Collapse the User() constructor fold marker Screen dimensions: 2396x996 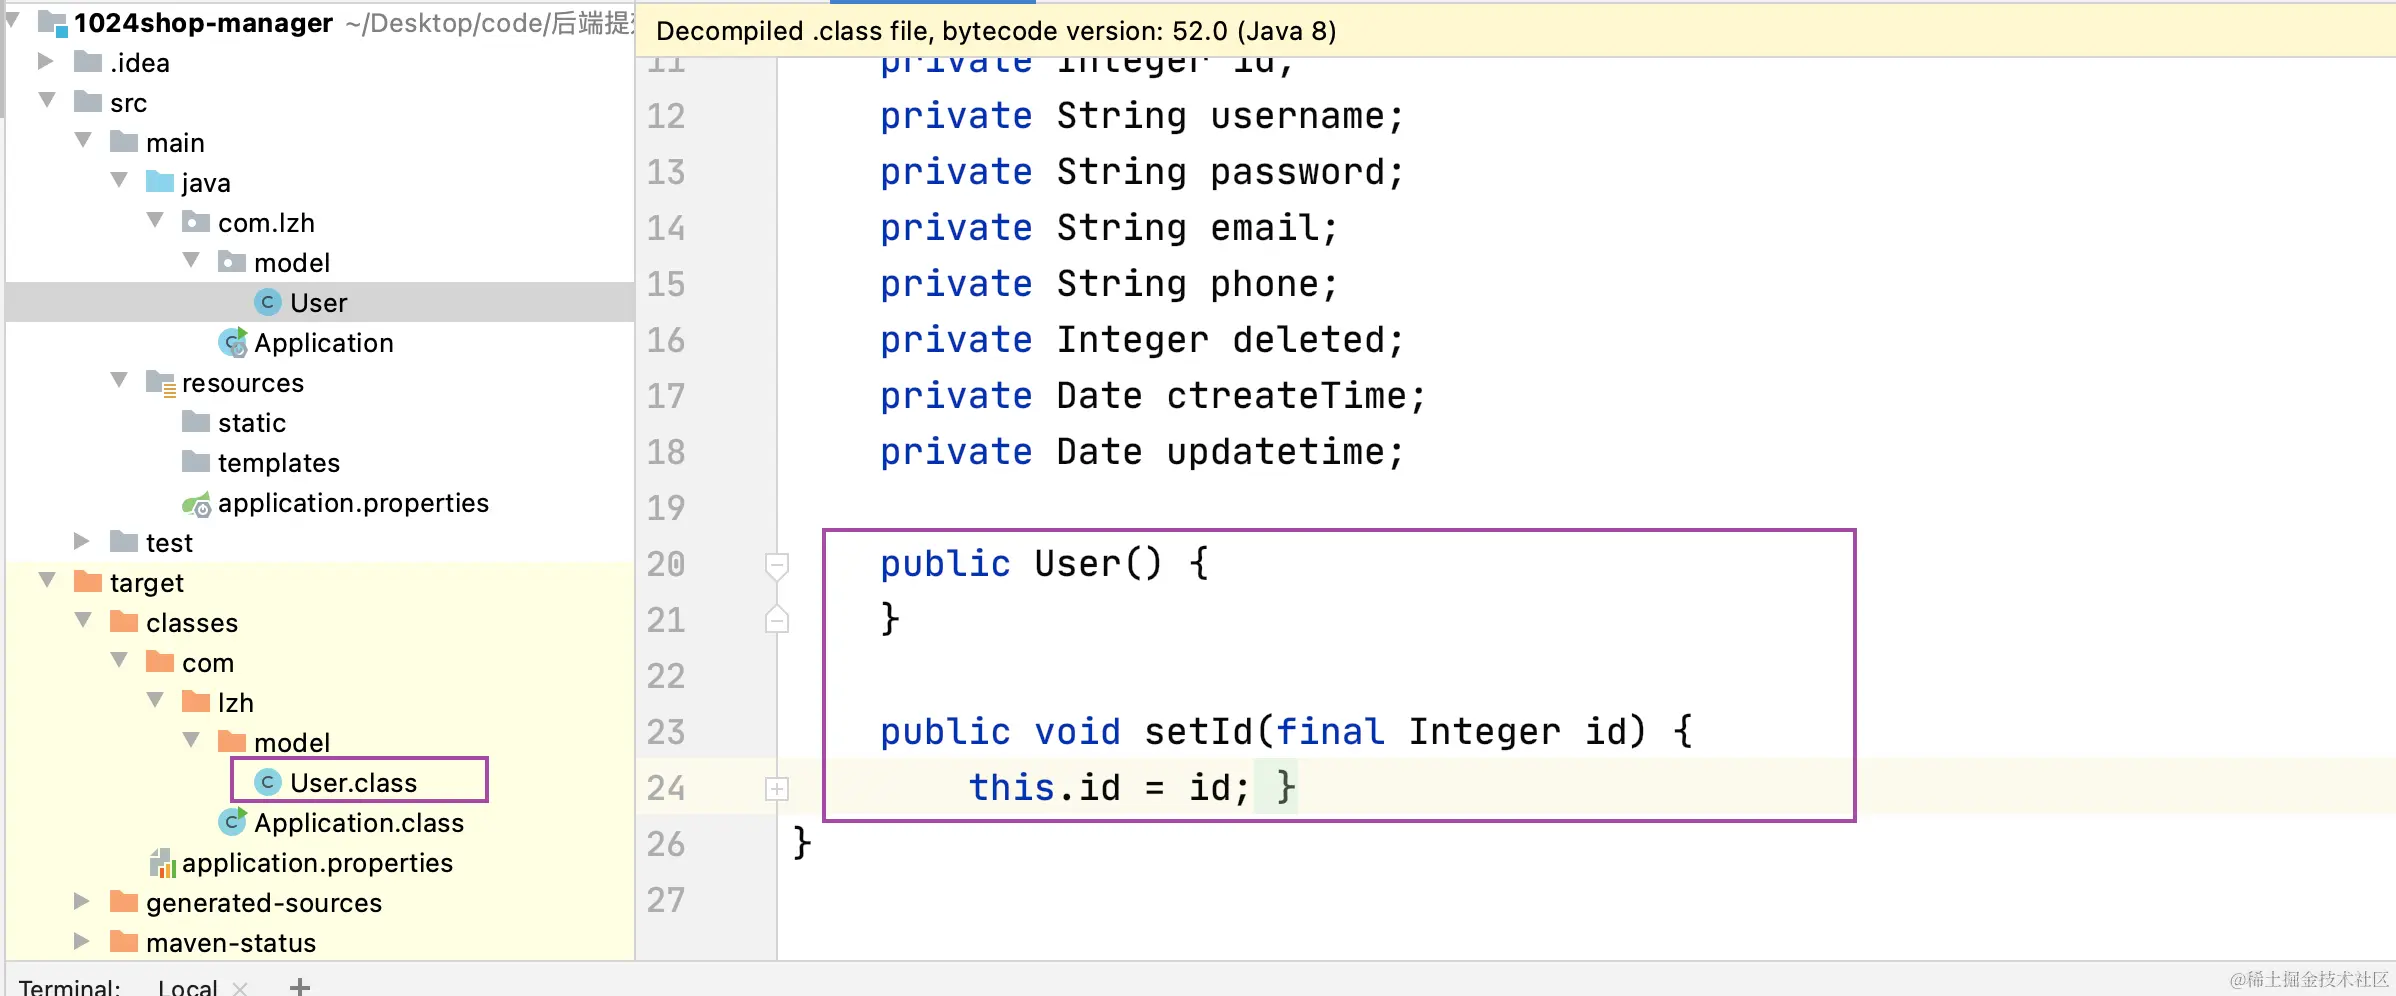tap(777, 564)
